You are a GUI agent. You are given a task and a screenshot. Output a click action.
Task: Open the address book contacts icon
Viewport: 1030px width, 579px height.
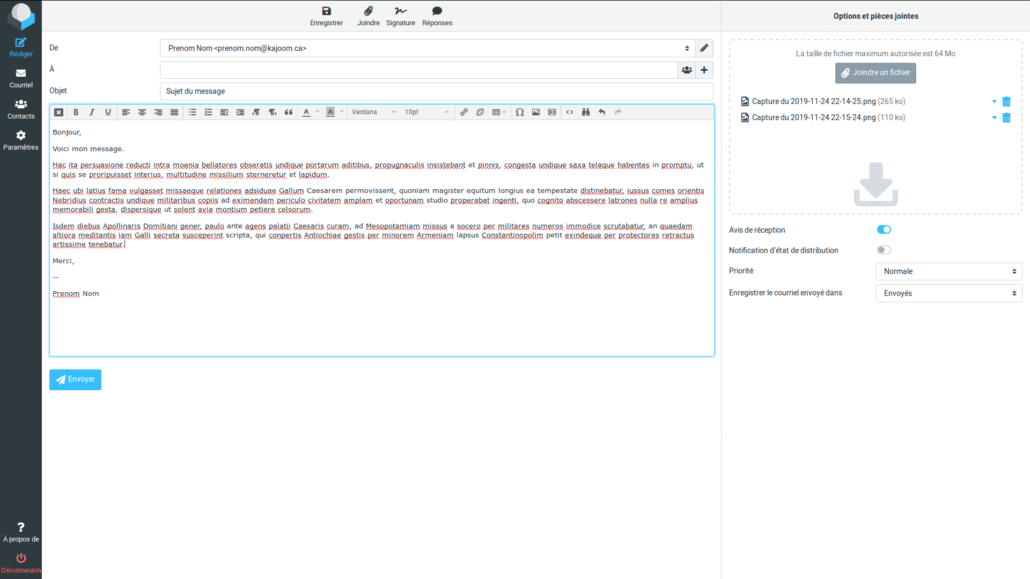pos(686,70)
